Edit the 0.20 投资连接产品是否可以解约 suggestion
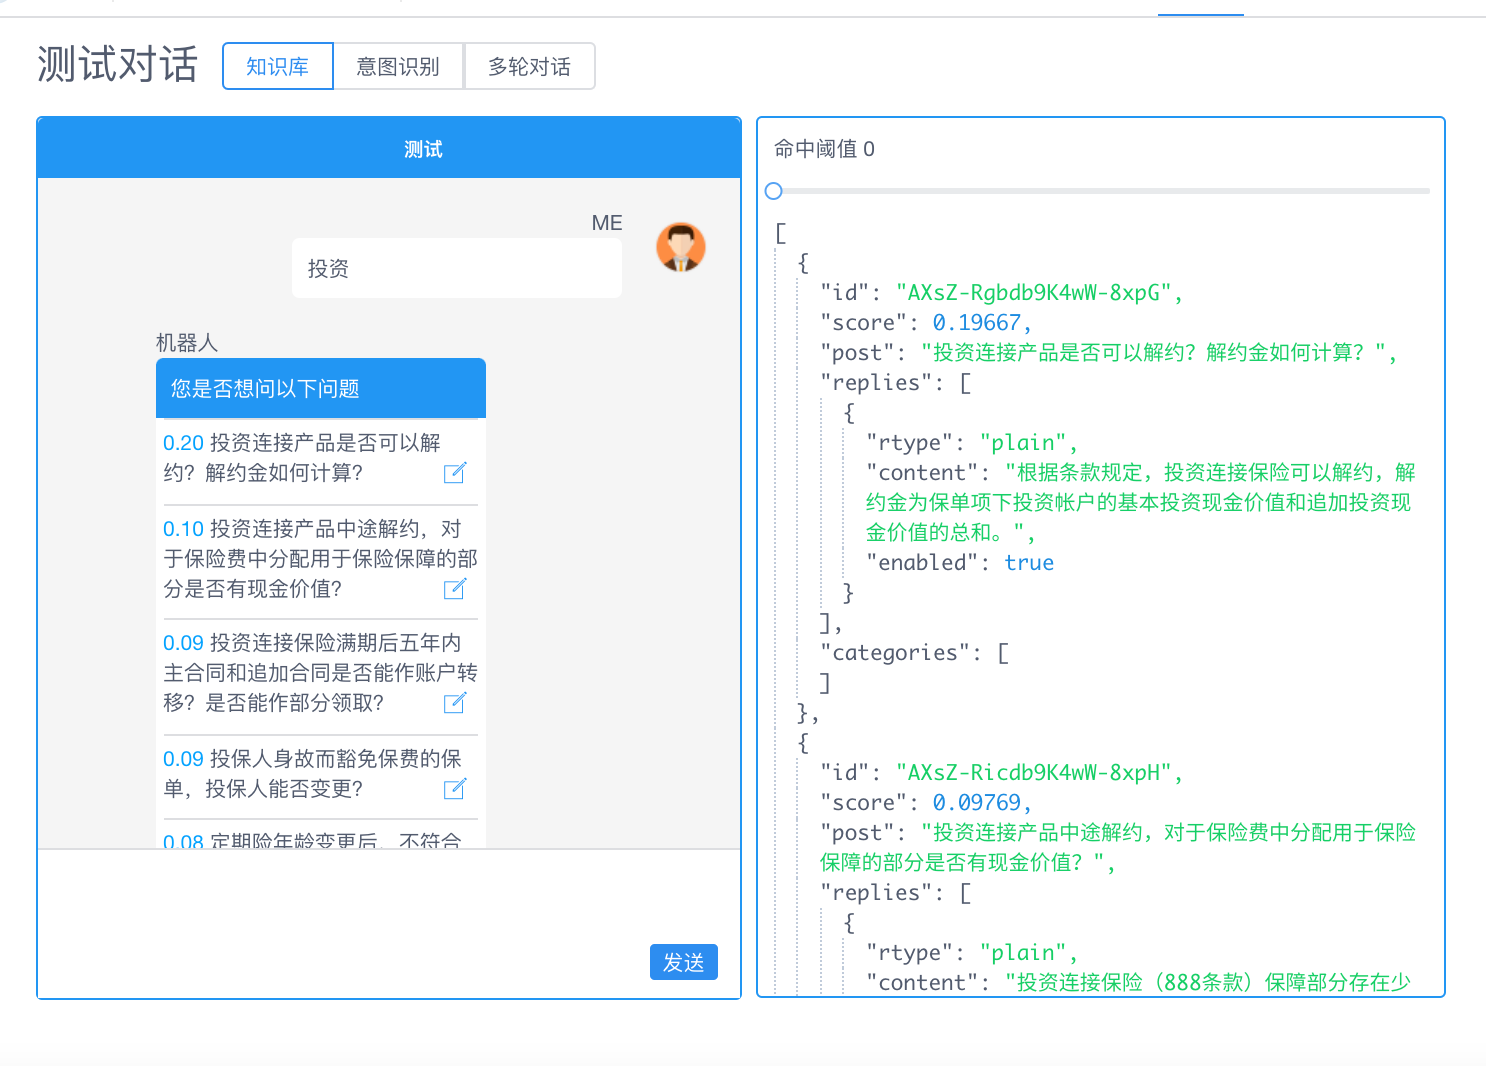 click(455, 473)
